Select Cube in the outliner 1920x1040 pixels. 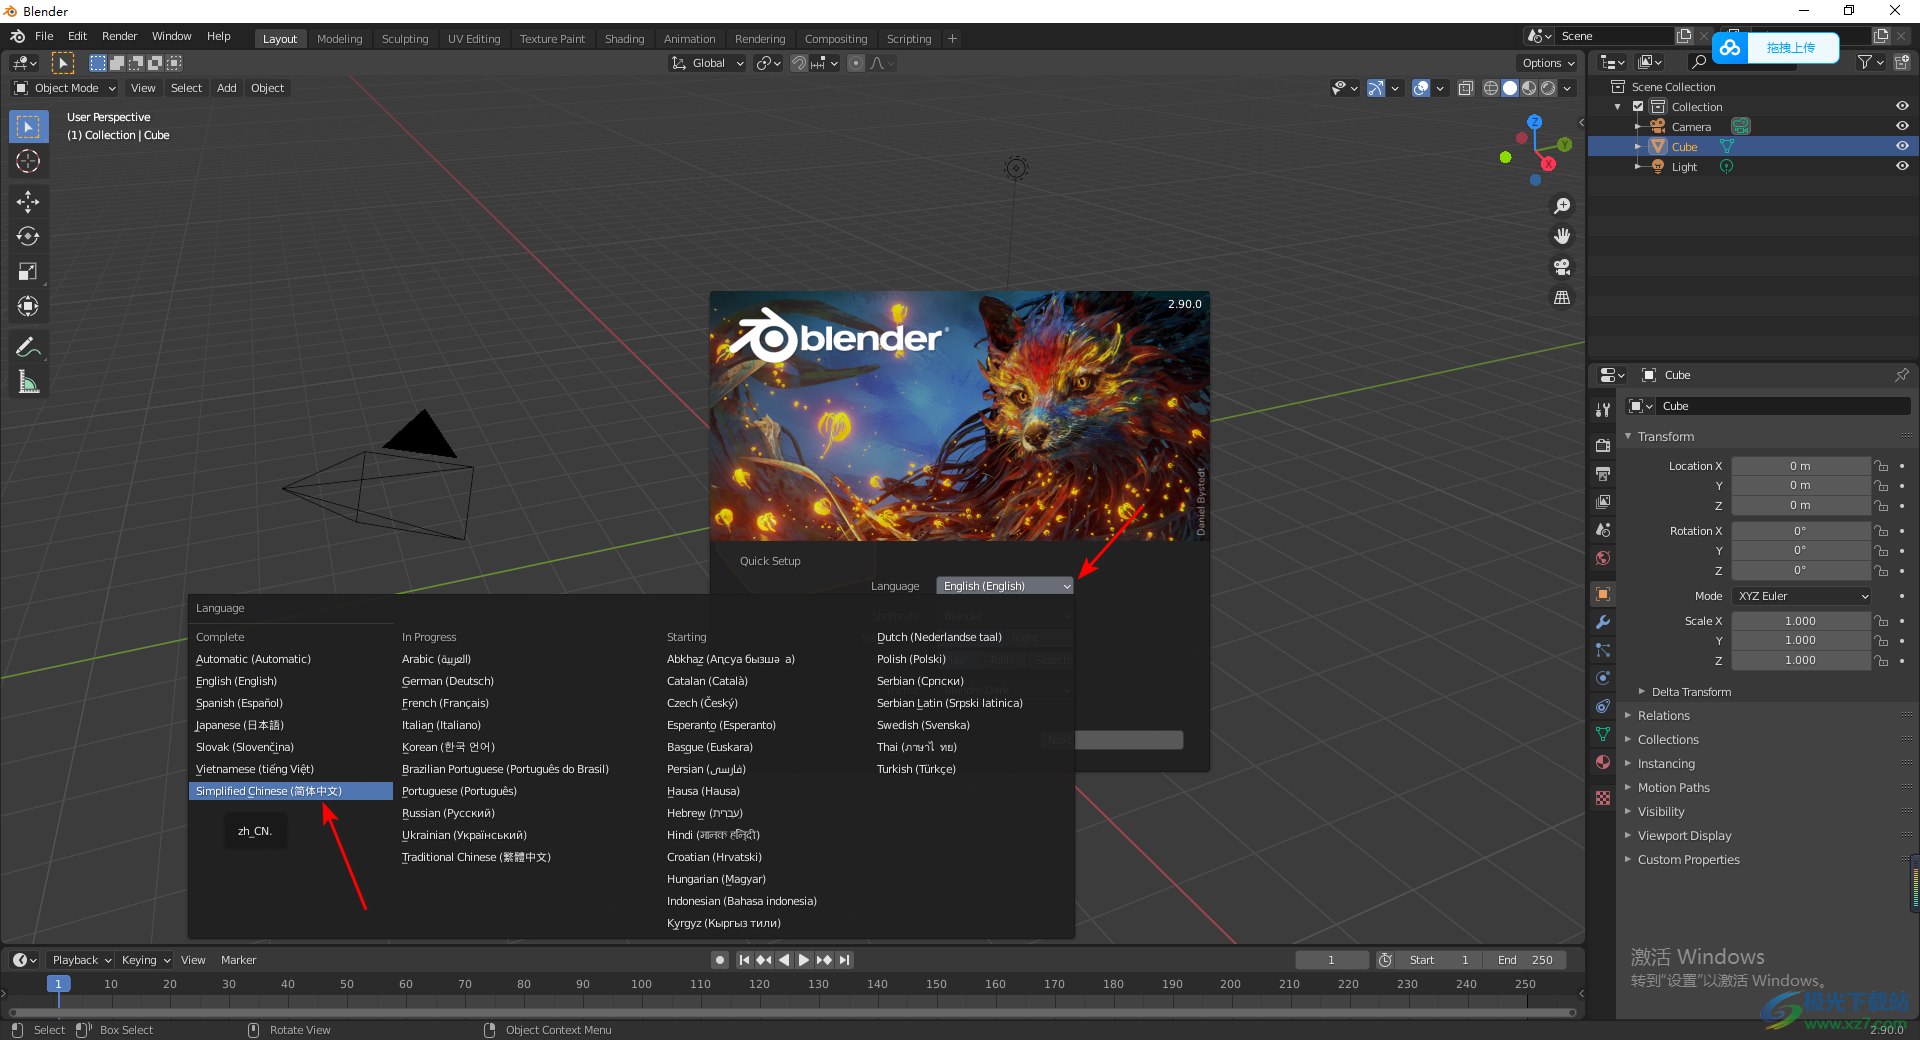[1684, 147]
